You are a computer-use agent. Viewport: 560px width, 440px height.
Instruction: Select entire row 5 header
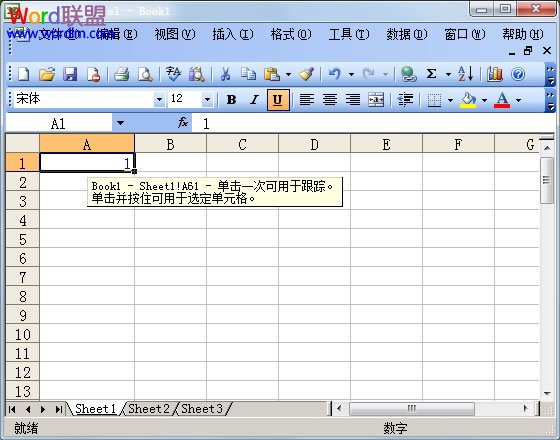click(x=22, y=239)
